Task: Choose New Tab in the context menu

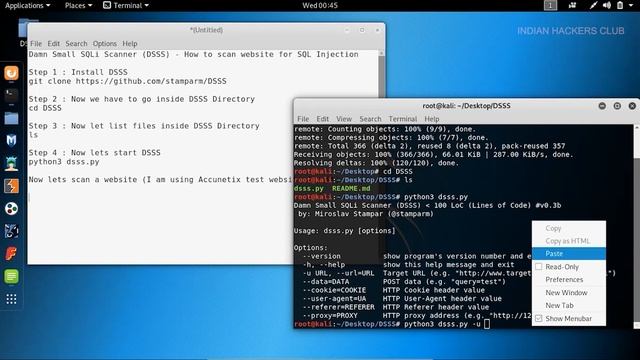Action: pos(569,305)
